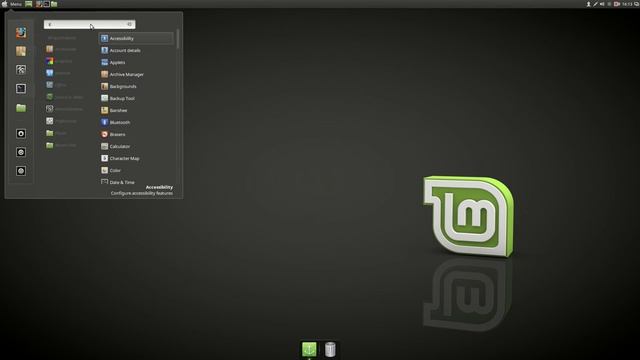Launch Firefox from the menu favorites
Image resolution: width=640 pixels, height=360 pixels.
pos(21,33)
